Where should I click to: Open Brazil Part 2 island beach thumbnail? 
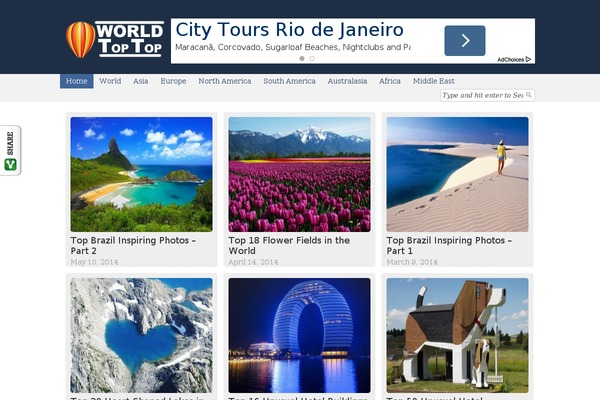coord(141,174)
